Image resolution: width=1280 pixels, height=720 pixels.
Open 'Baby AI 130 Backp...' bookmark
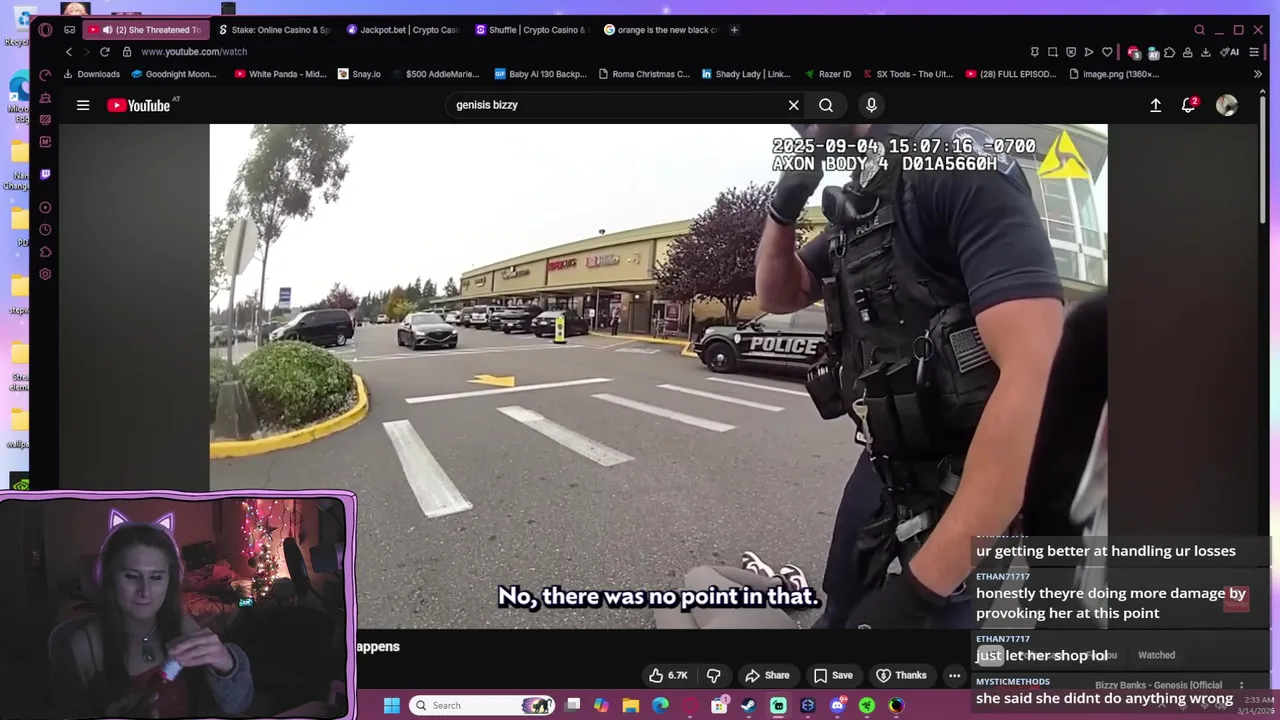tap(541, 74)
